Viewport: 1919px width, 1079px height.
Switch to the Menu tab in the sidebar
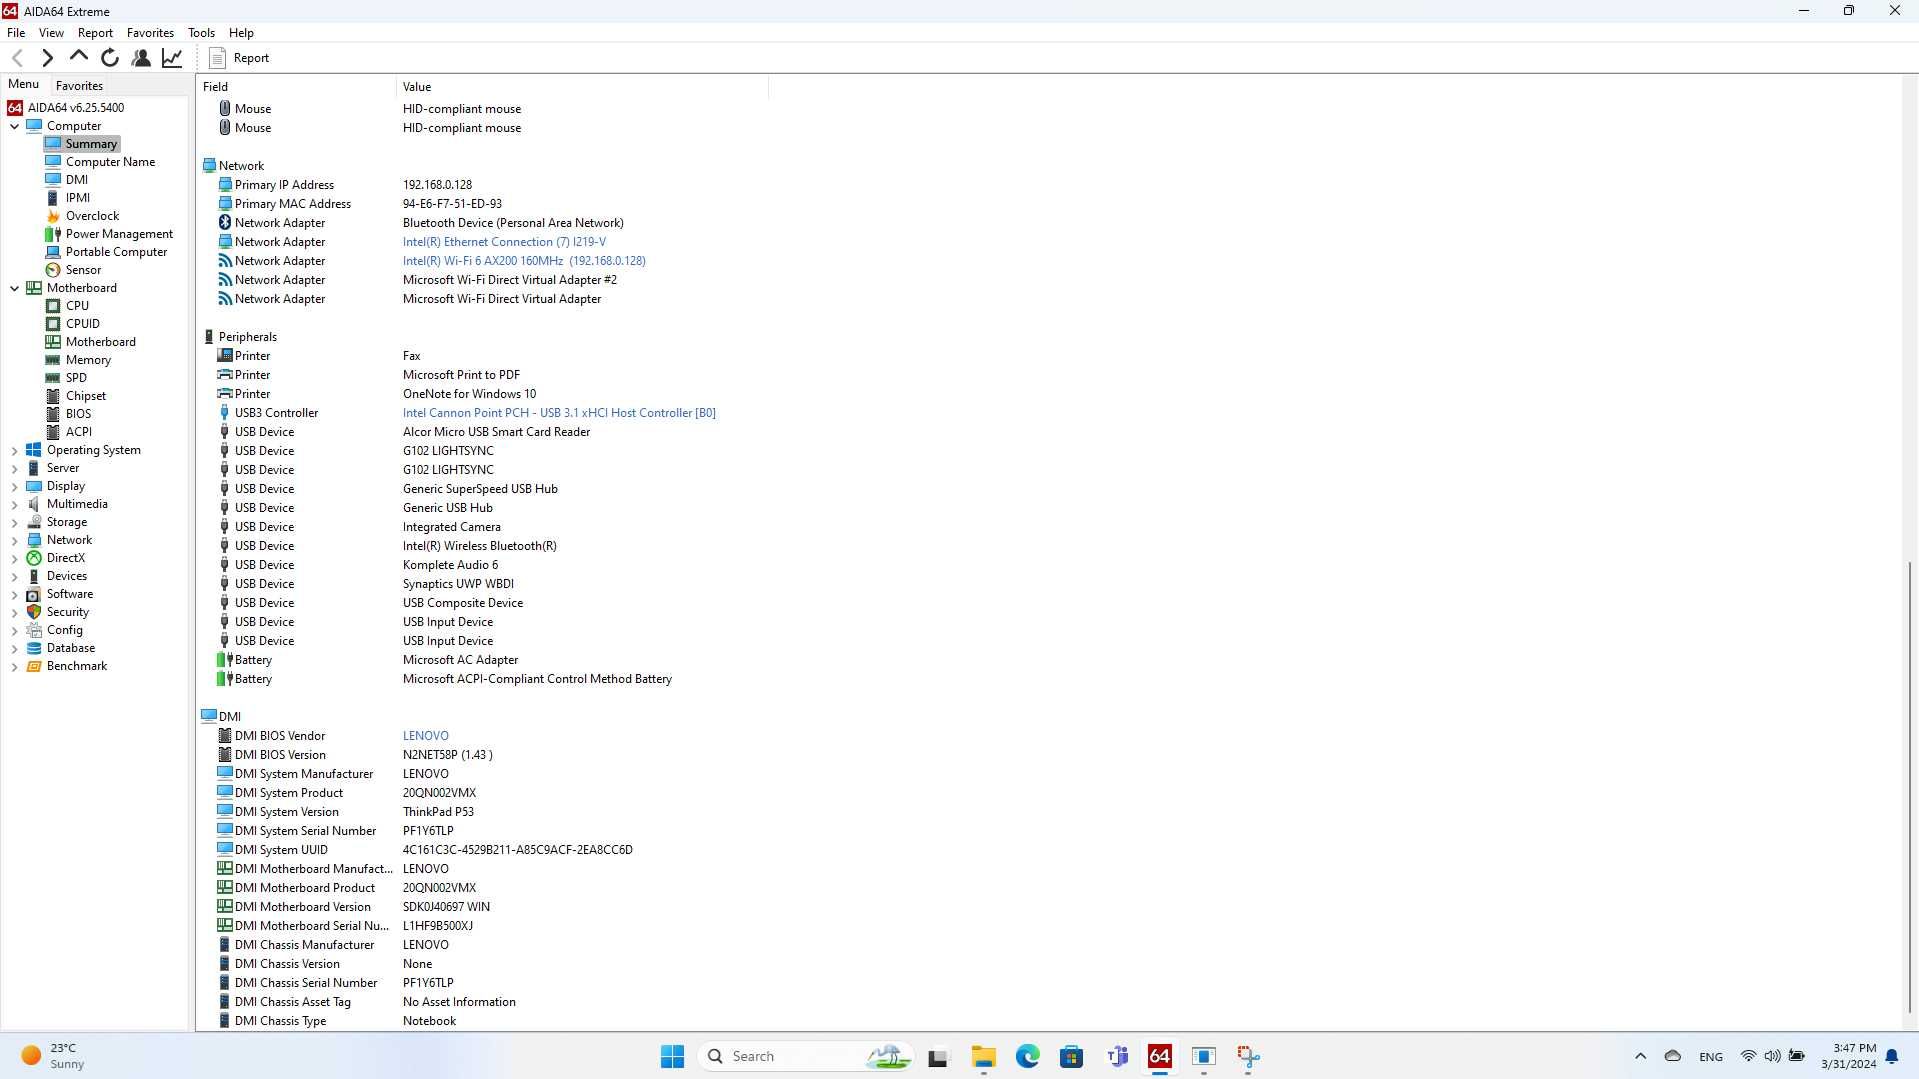click(x=23, y=85)
